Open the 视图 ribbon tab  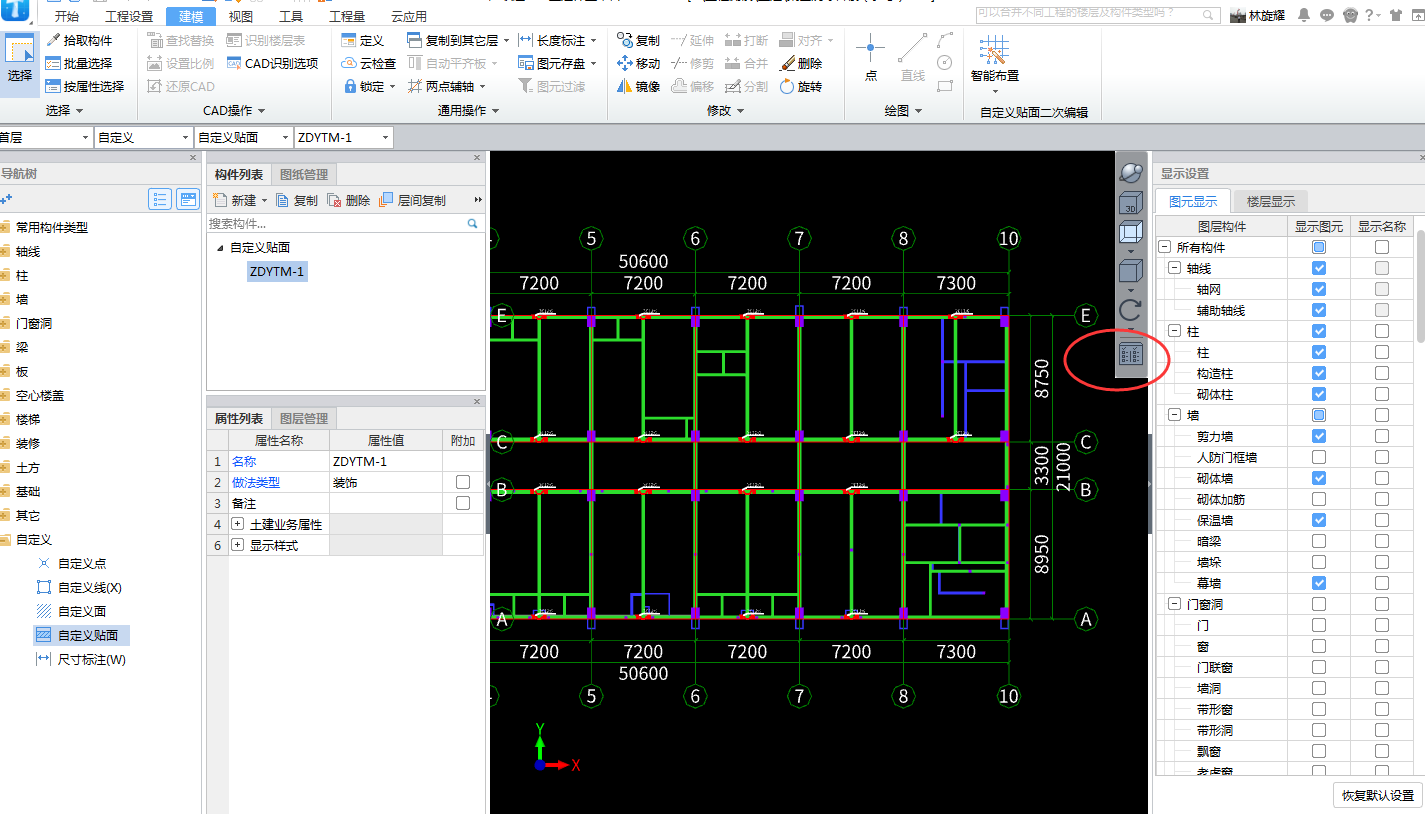241,16
